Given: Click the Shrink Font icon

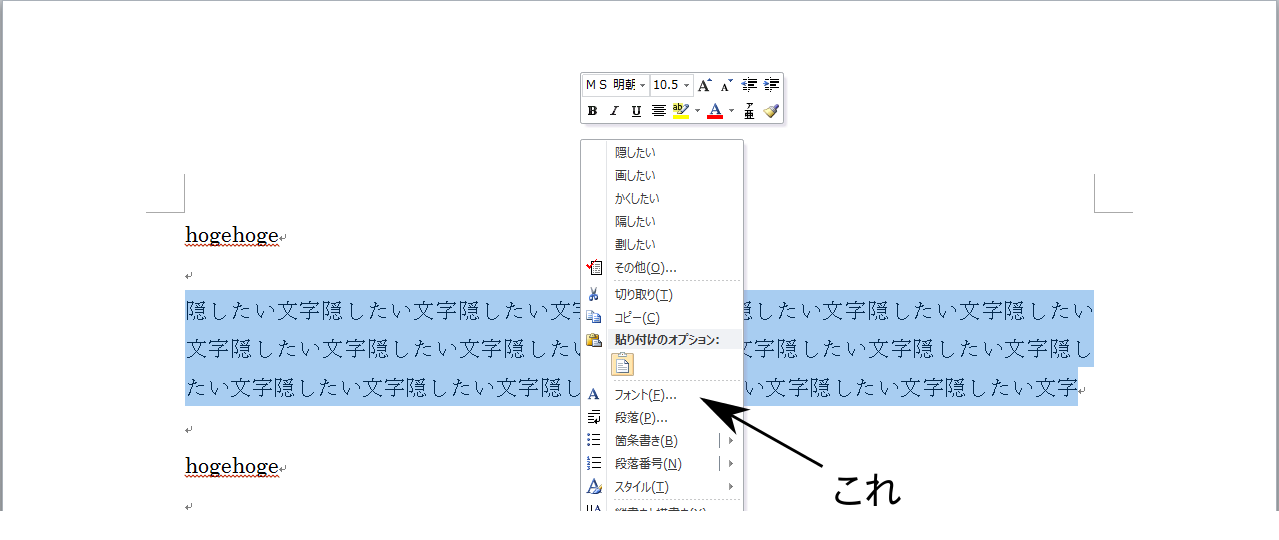Looking at the screenshot, I should (x=727, y=86).
